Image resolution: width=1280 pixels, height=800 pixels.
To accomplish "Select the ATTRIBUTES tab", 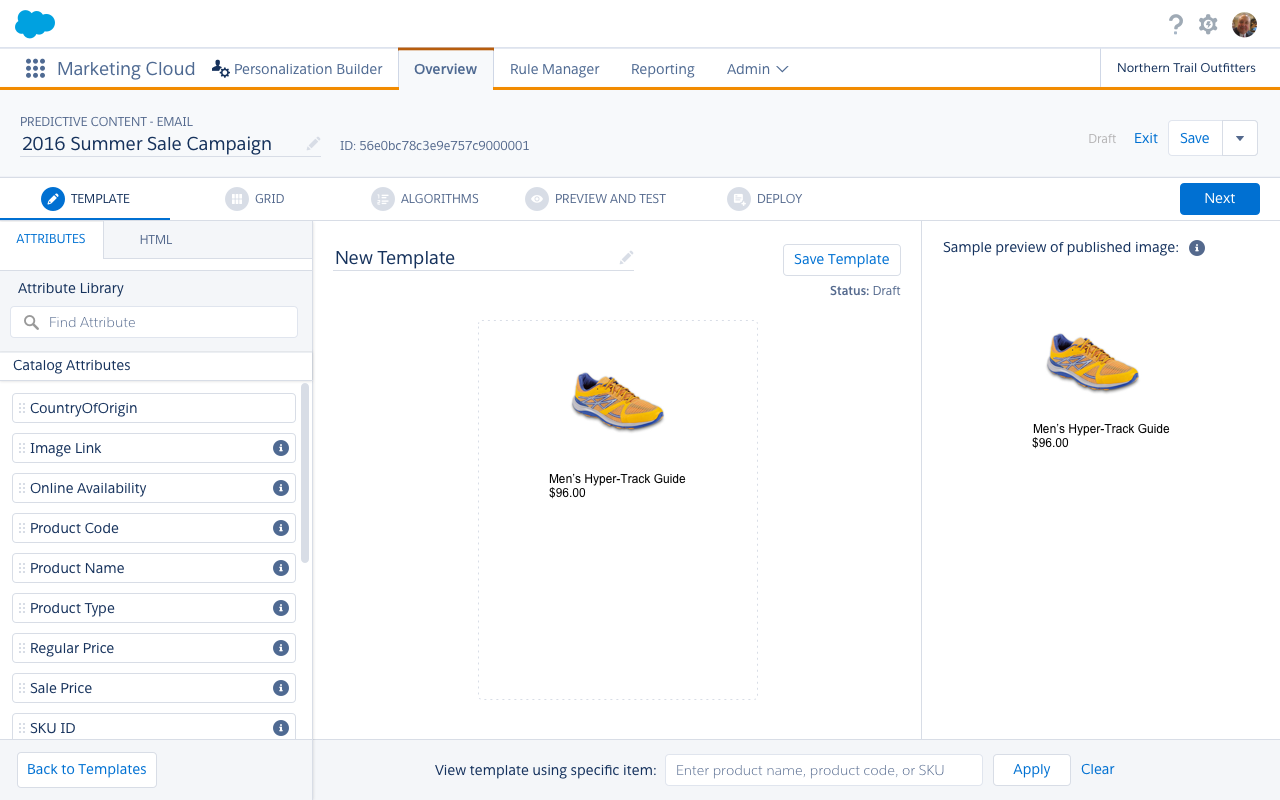I will tap(51, 239).
